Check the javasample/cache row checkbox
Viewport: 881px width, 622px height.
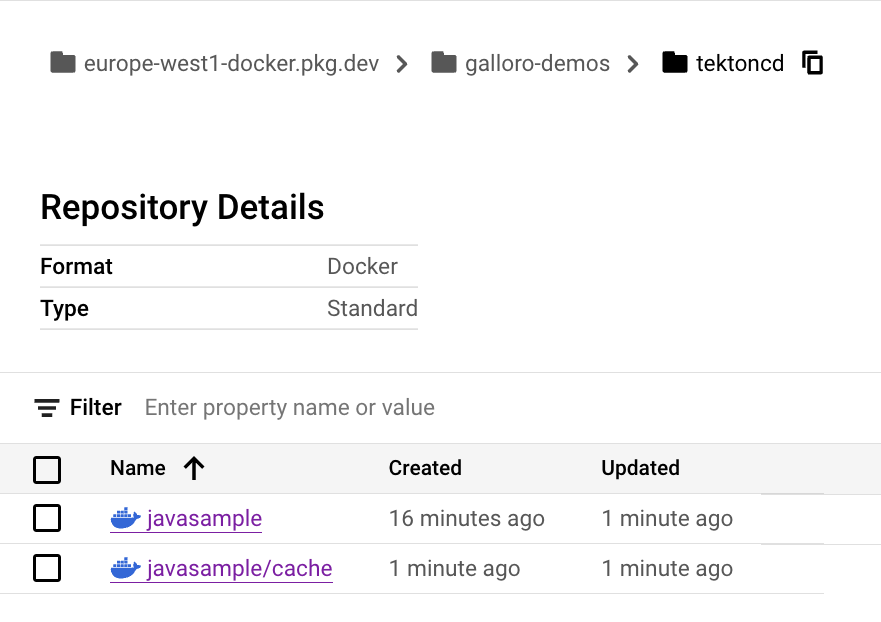pyautogui.click(x=47, y=568)
